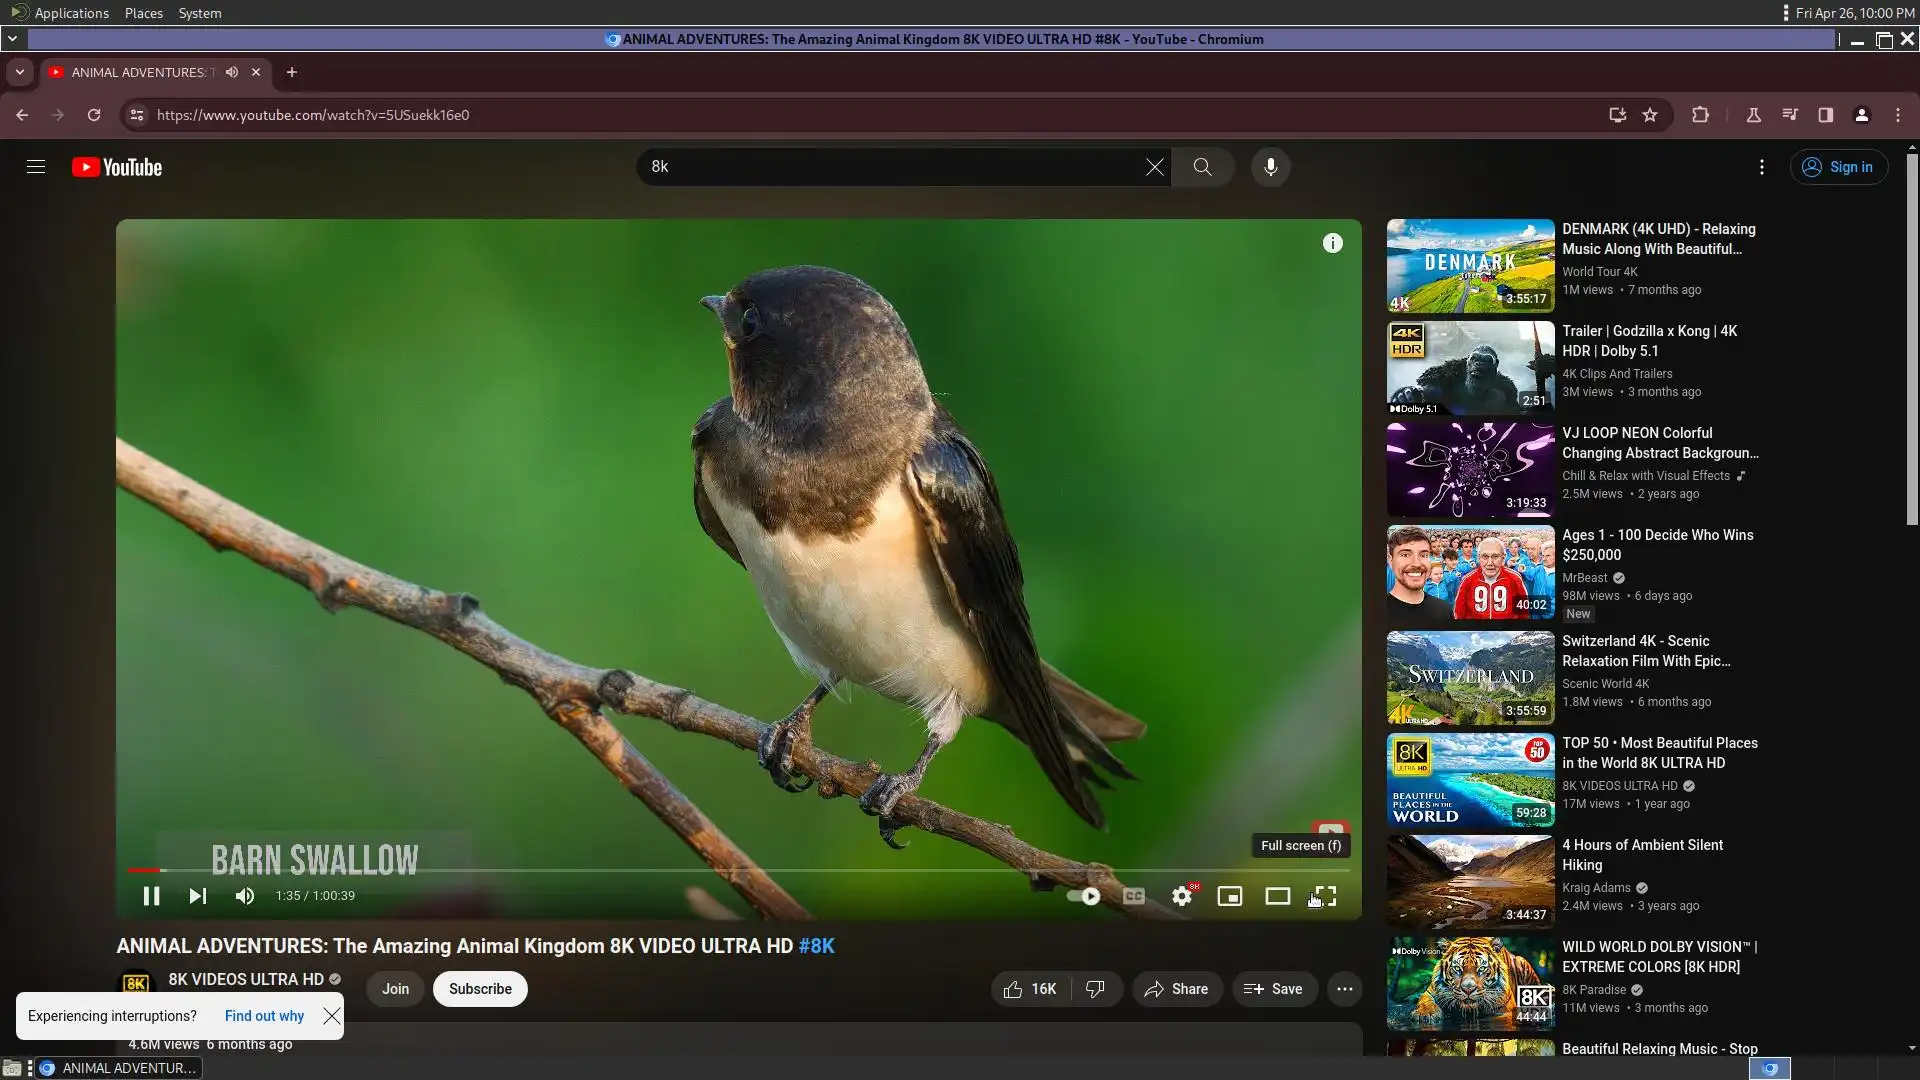This screenshot has width=1920, height=1080.
Task: Dislike this video
Action: (1095, 989)
